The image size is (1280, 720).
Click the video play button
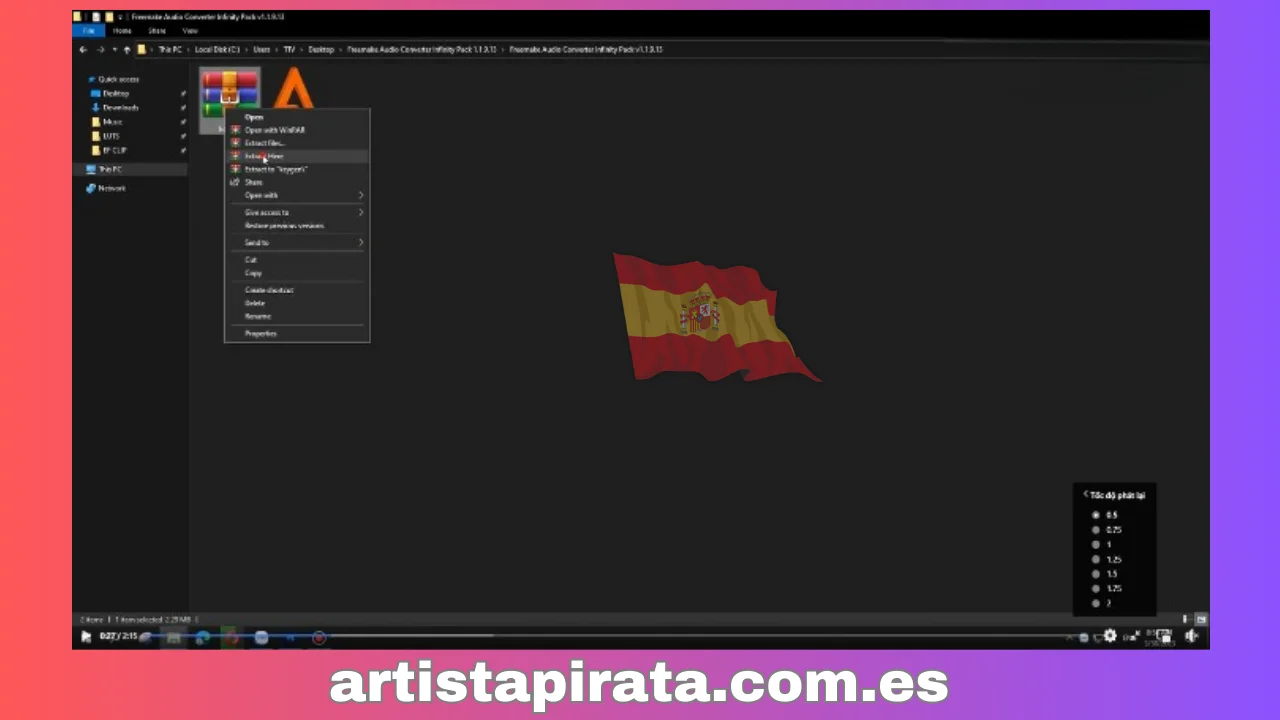click(x=86, y=636)
